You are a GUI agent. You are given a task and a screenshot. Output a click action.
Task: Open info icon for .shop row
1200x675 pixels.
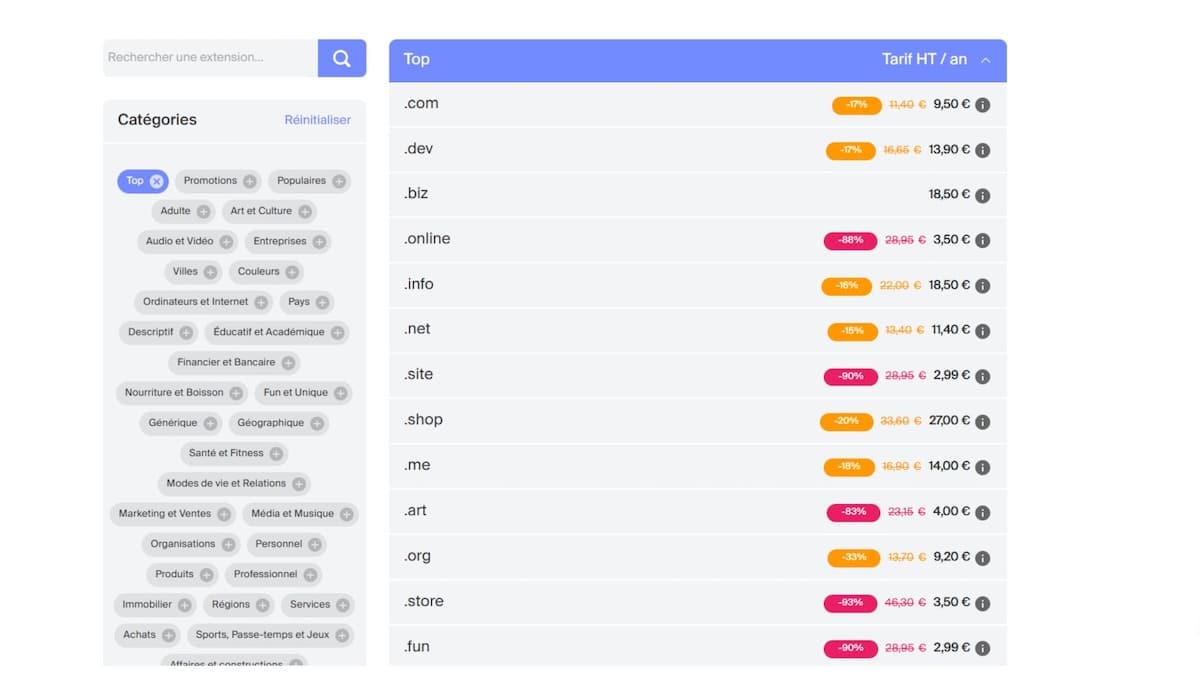(983, 422)
